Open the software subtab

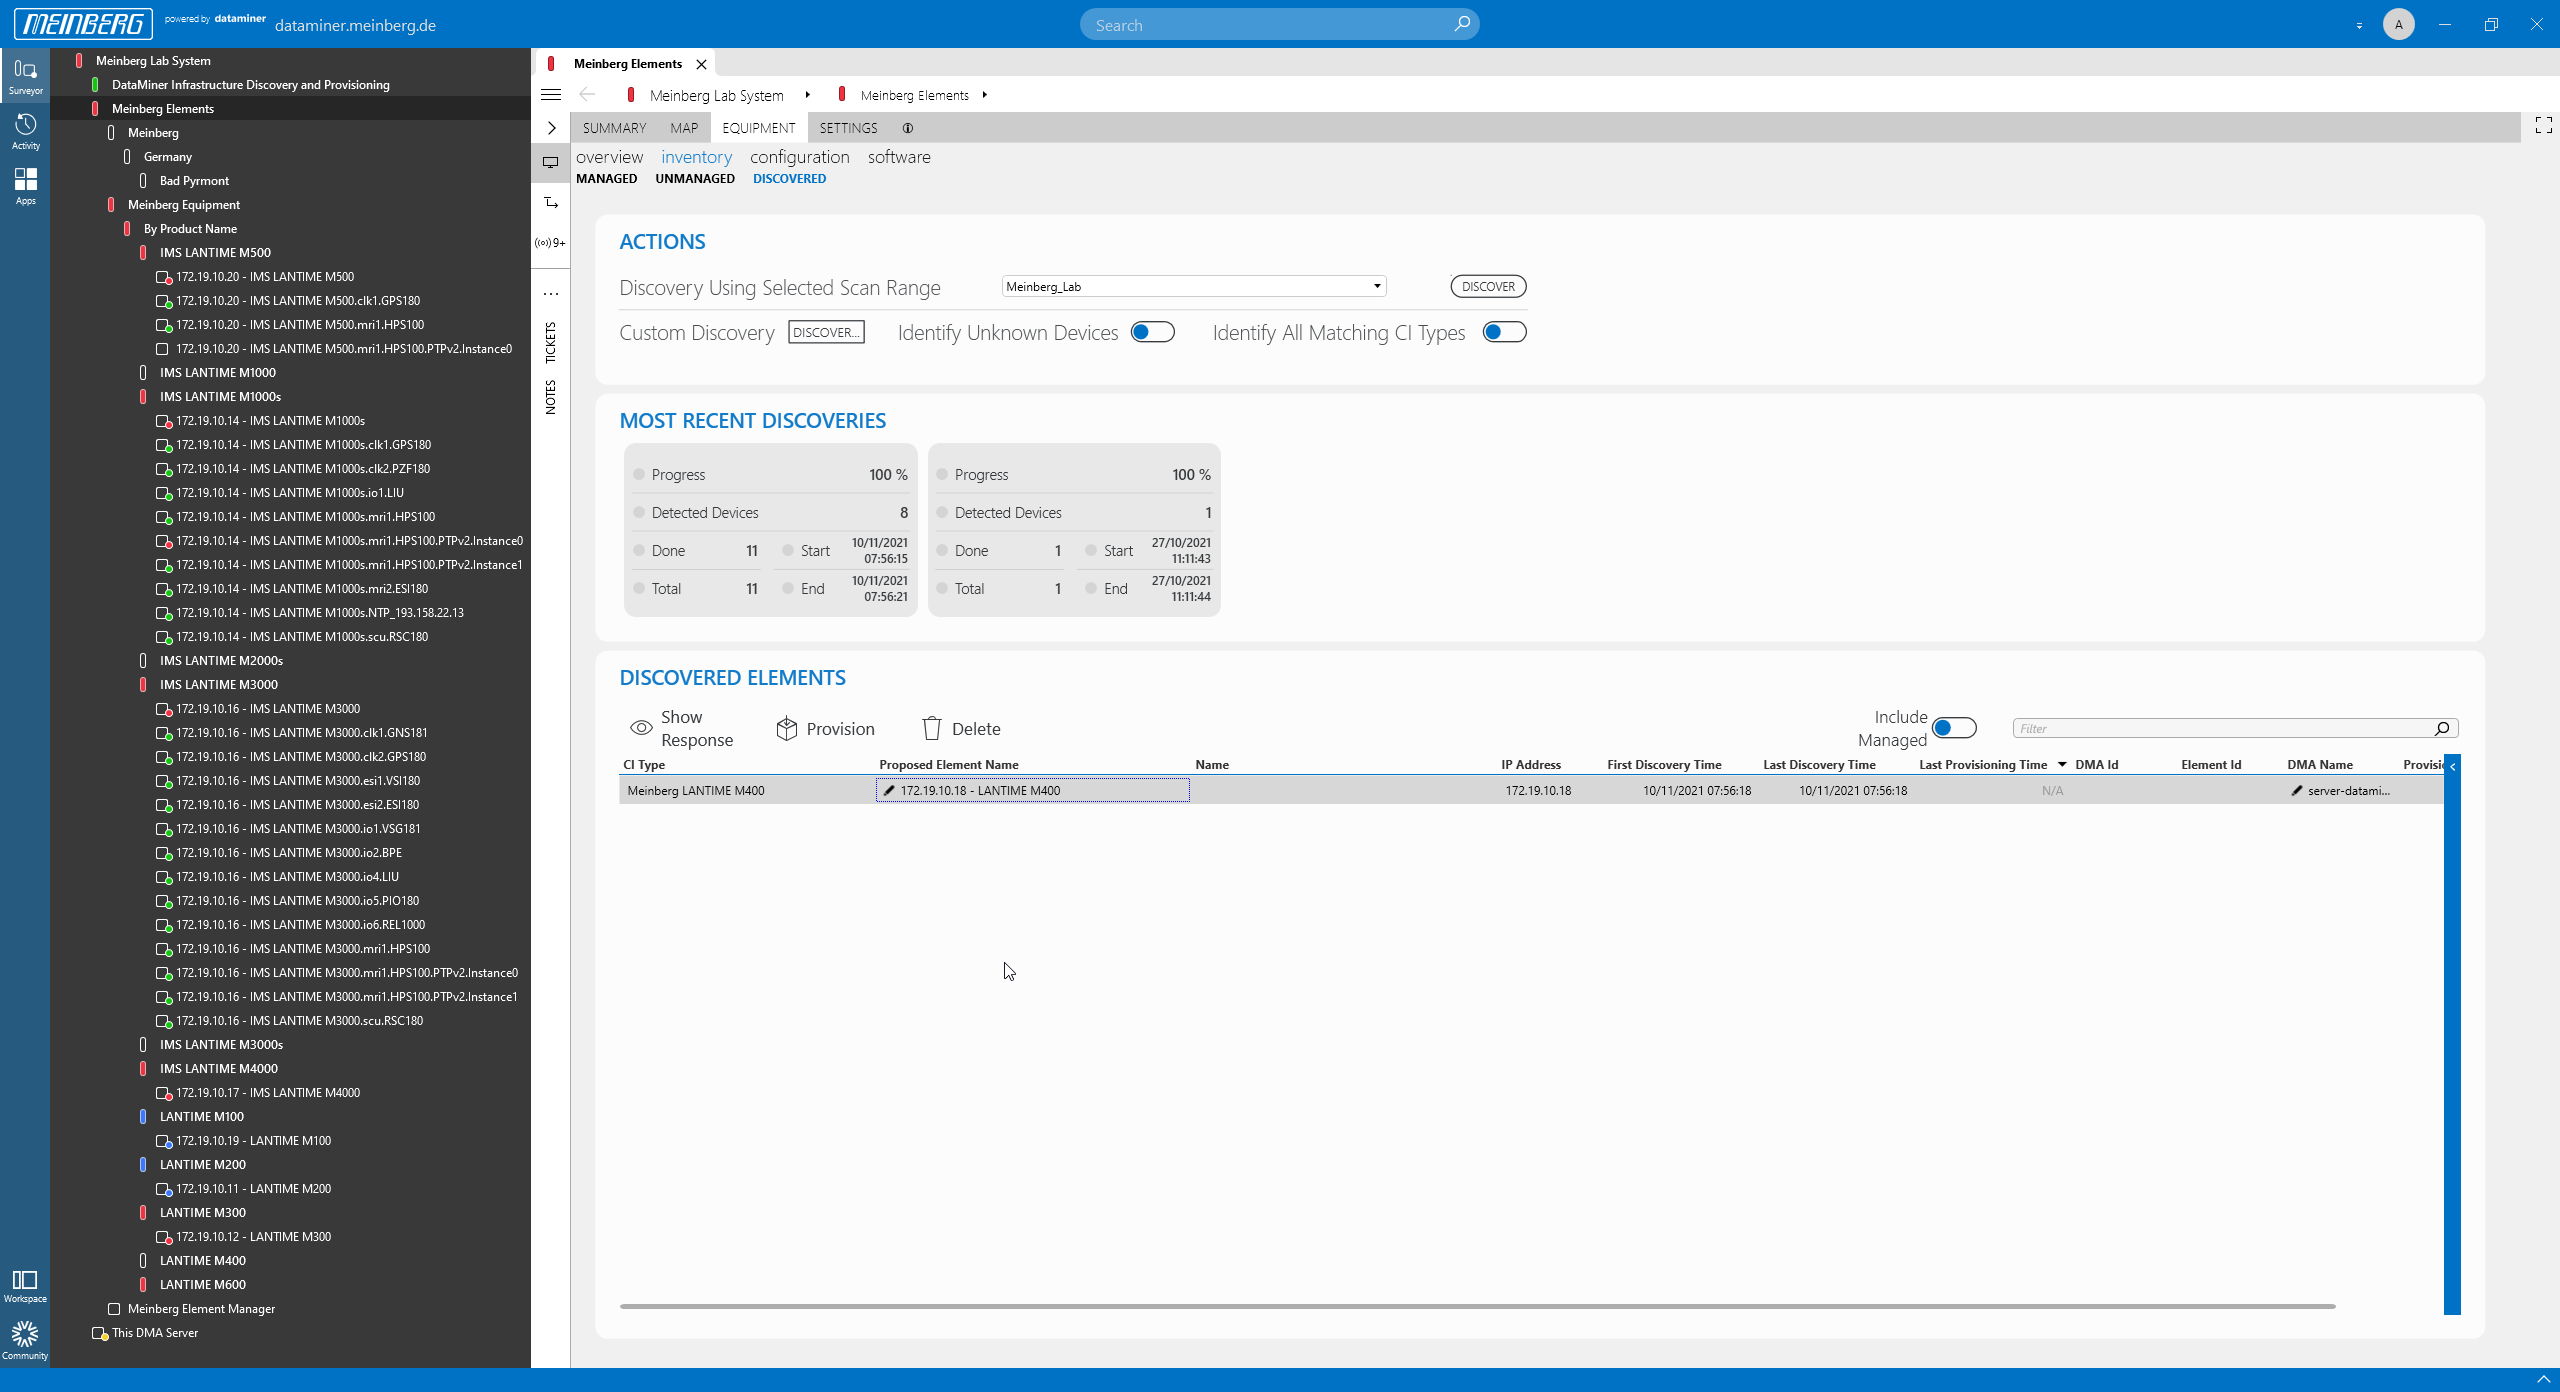point(899,157)
